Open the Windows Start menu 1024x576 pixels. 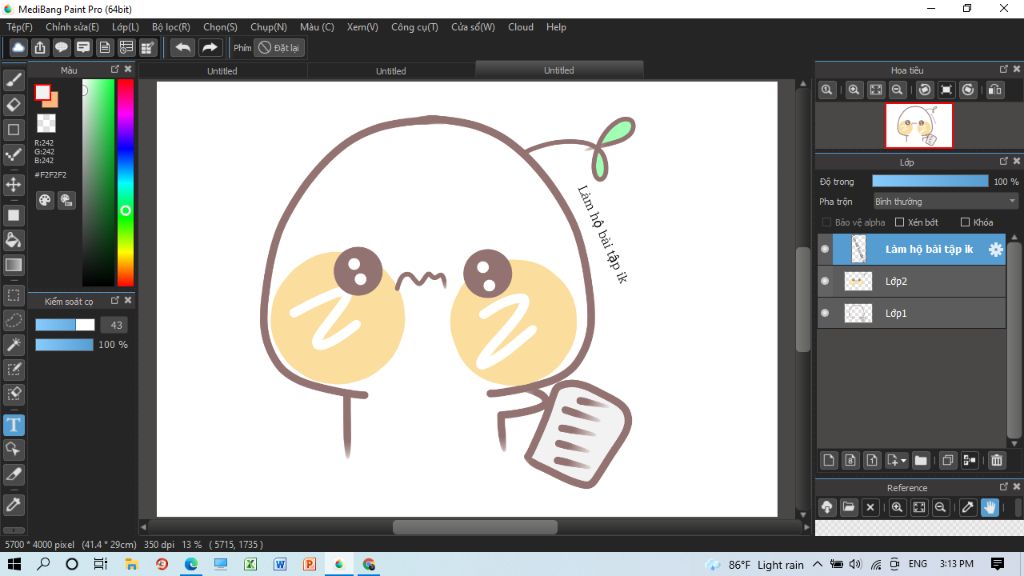pos(14,564)
